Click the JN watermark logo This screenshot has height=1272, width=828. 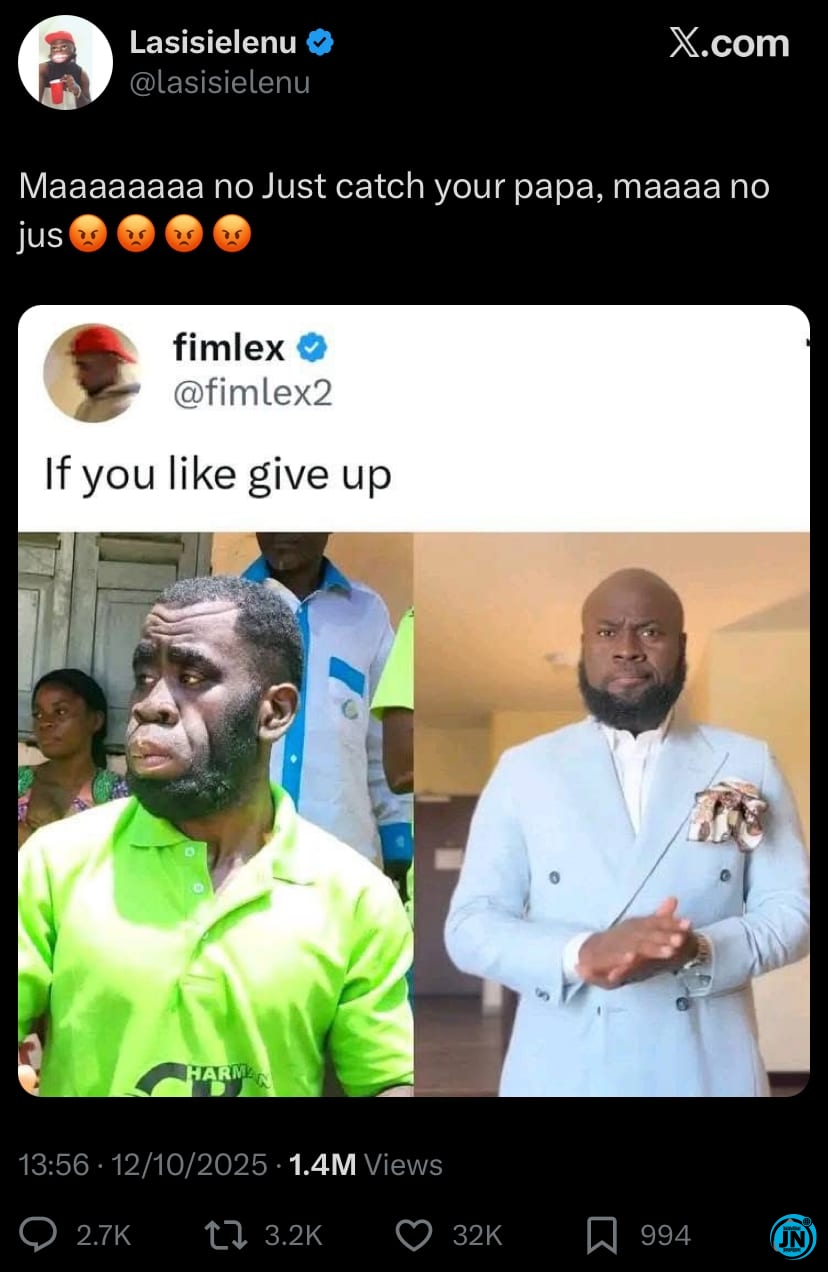pos(793,1237)
